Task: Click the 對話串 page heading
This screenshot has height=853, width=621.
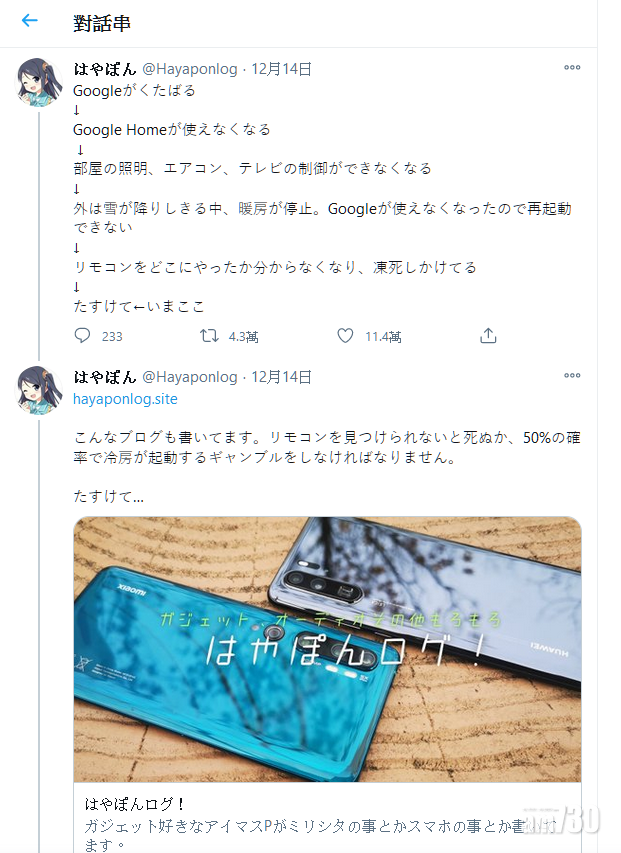Action: pos(102,23)
